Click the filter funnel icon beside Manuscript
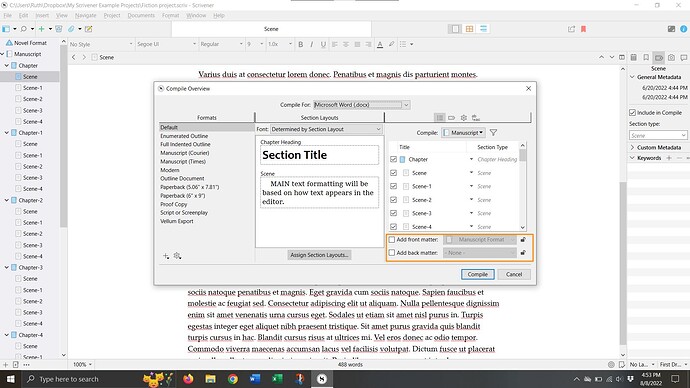This screenshot has width=690, height=388. [493, 132]
